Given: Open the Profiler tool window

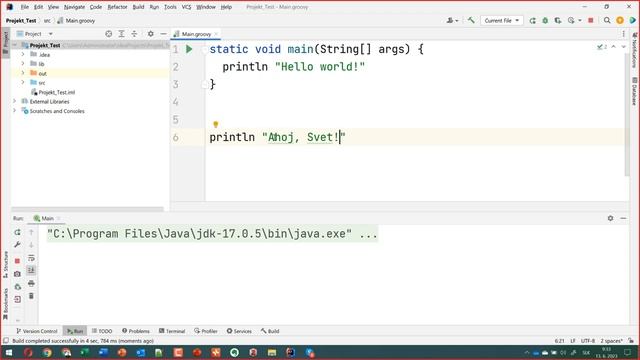Looking at the screenshot, I should pos(206,331).
